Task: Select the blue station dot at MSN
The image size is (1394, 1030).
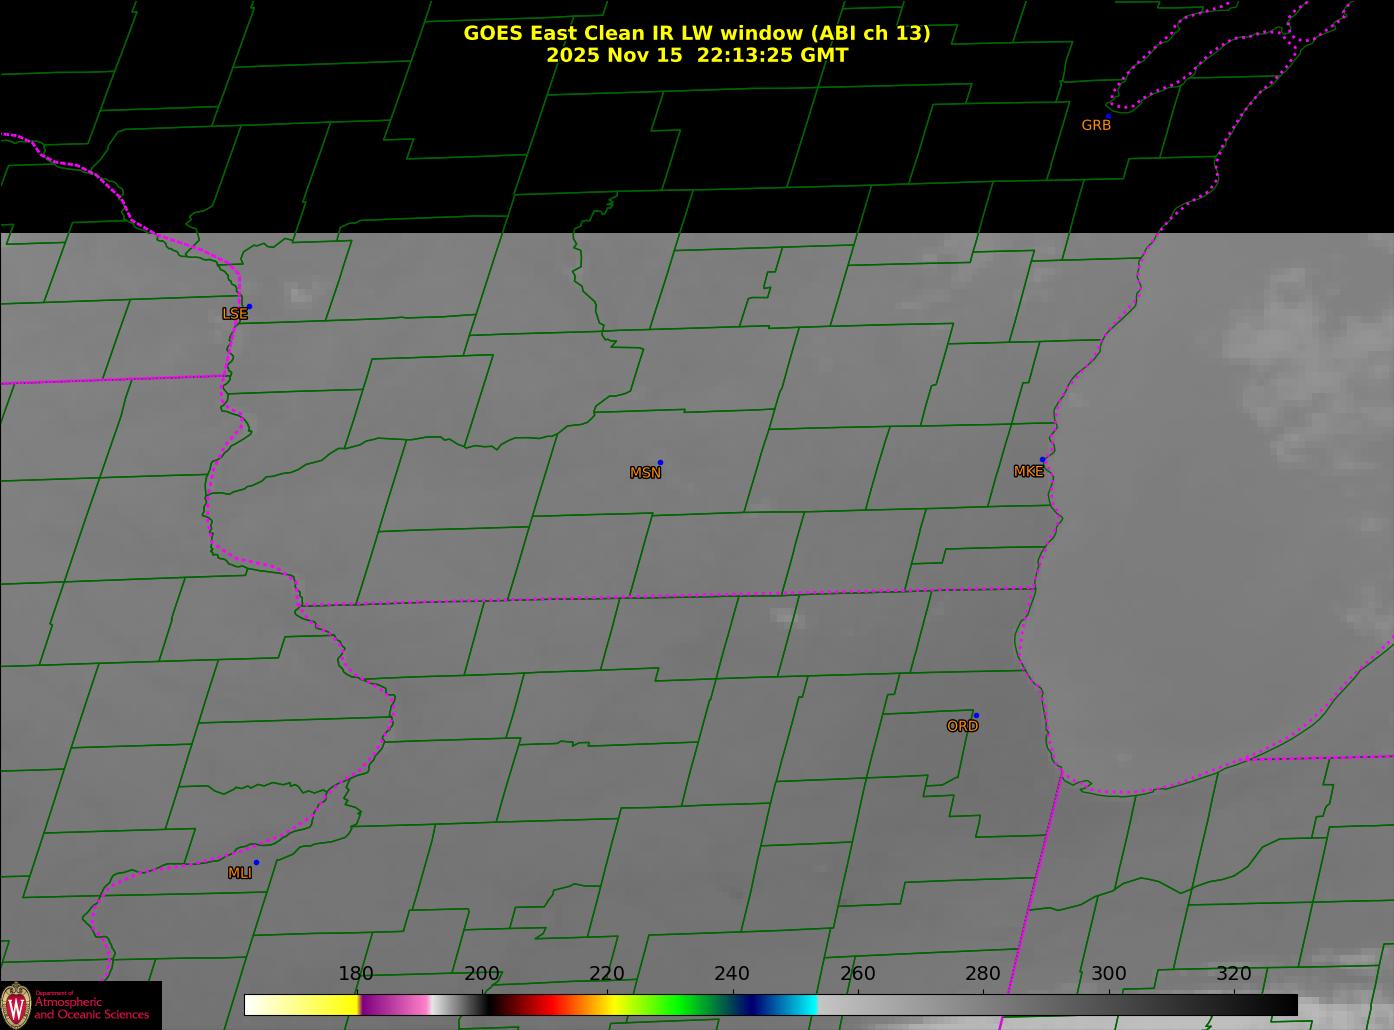Action: 660,463
